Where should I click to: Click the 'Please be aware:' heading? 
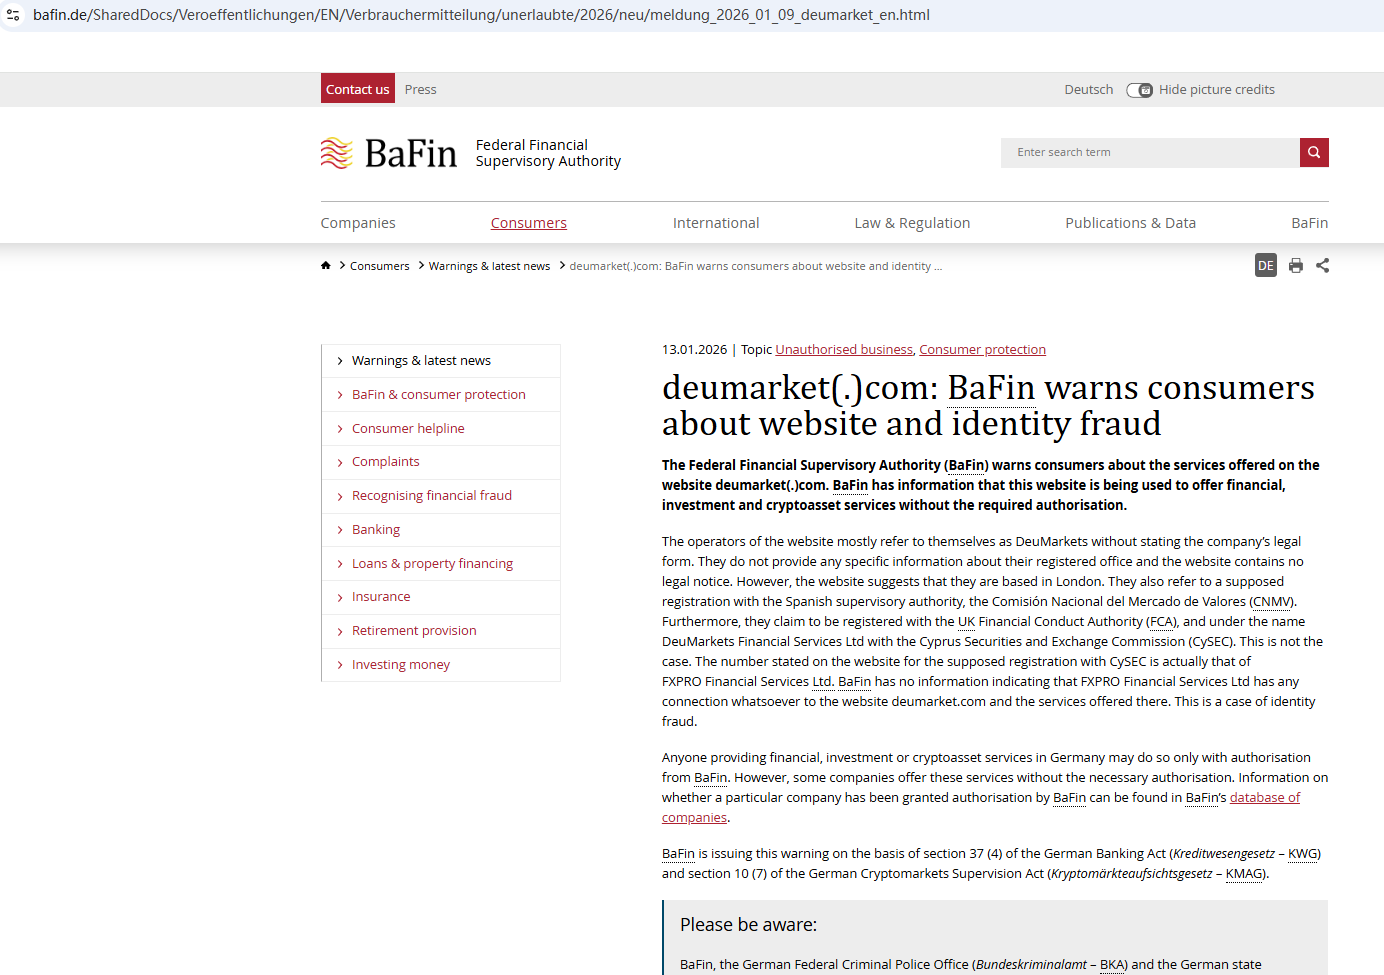(x=748, y=925)
